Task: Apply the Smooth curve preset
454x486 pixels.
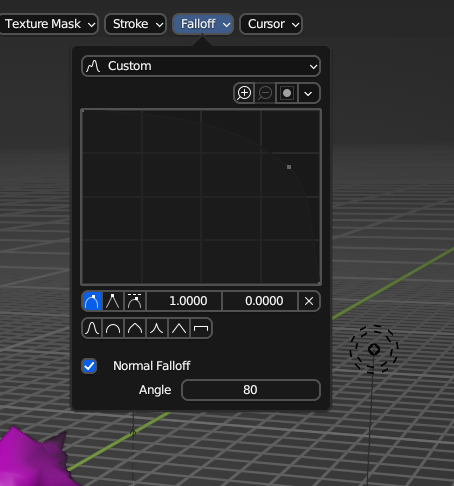Action: (x=92, y=329)
